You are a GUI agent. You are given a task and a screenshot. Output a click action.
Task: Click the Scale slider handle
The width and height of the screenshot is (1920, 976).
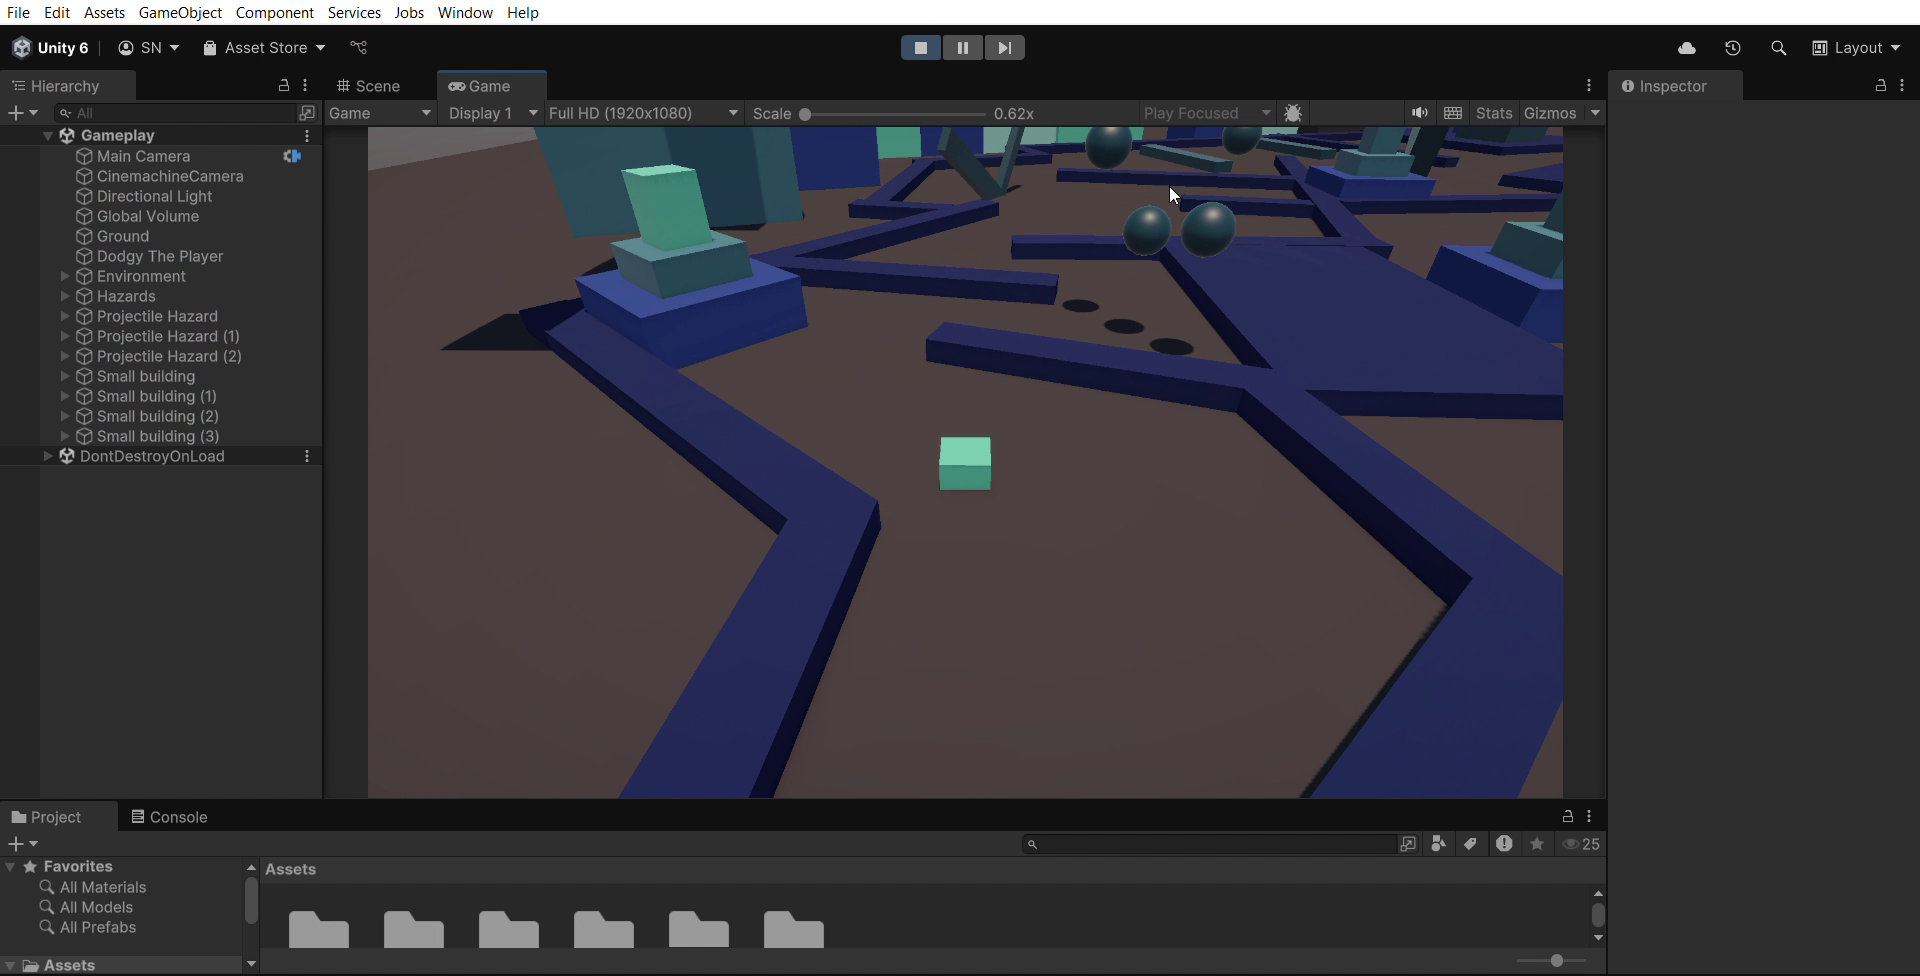click(x=805, y=114)
